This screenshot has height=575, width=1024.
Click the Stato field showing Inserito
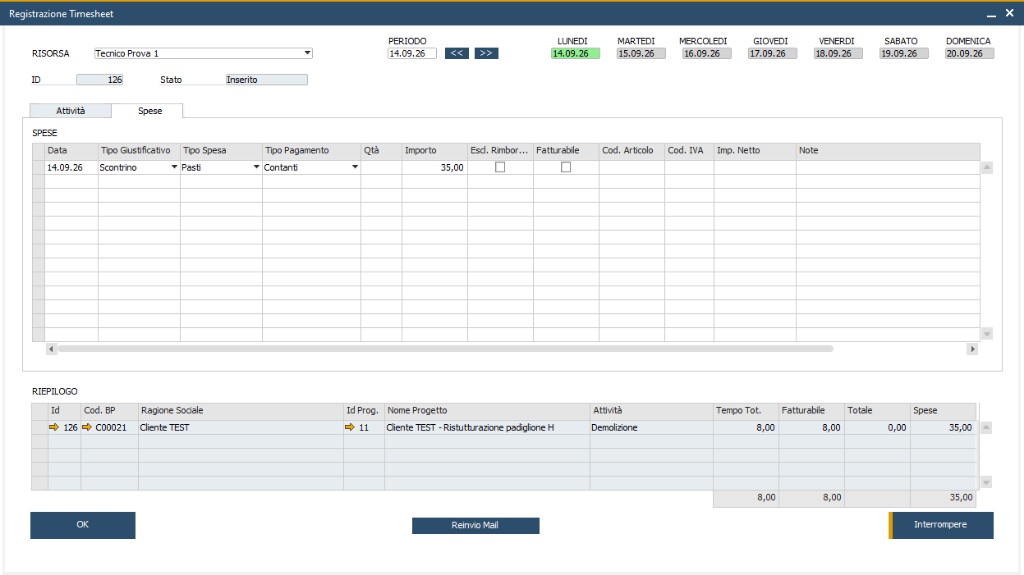266,80
